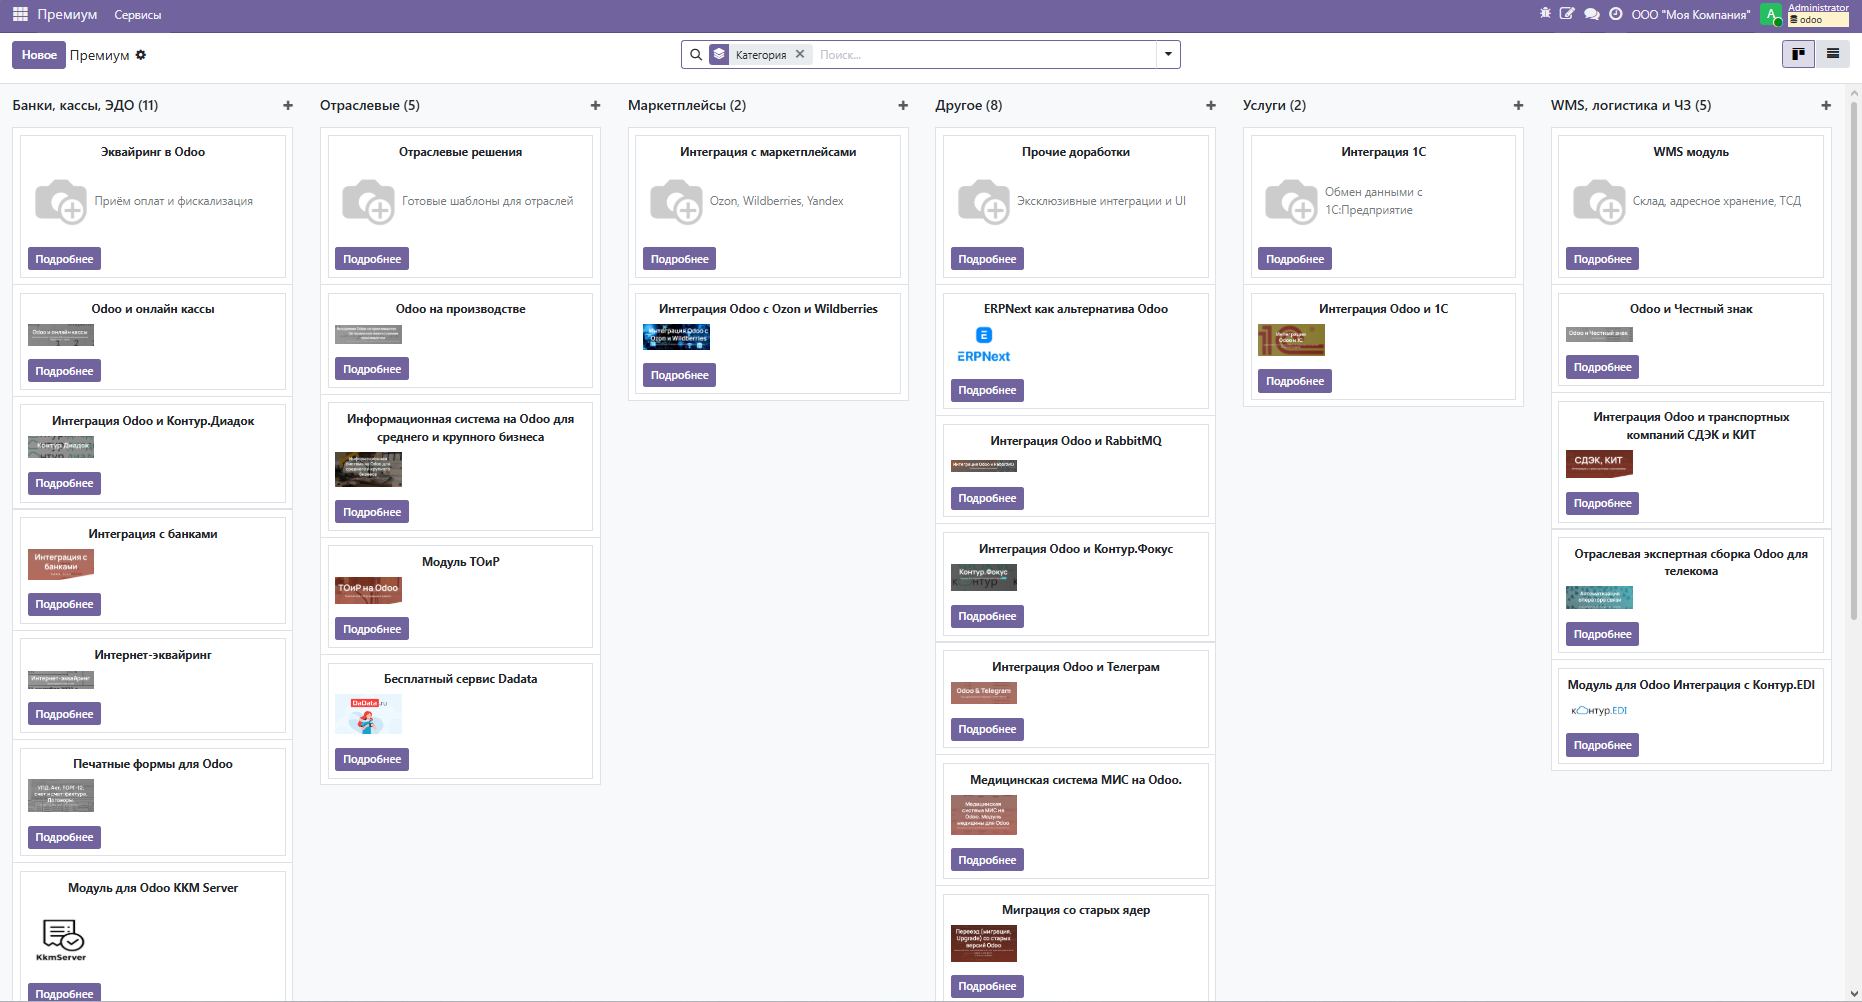Viewport: 1862px width, 1002px height.
Task: Open thumbnail of СДЭК и КИТ integration card
Action: [1599, 464]
